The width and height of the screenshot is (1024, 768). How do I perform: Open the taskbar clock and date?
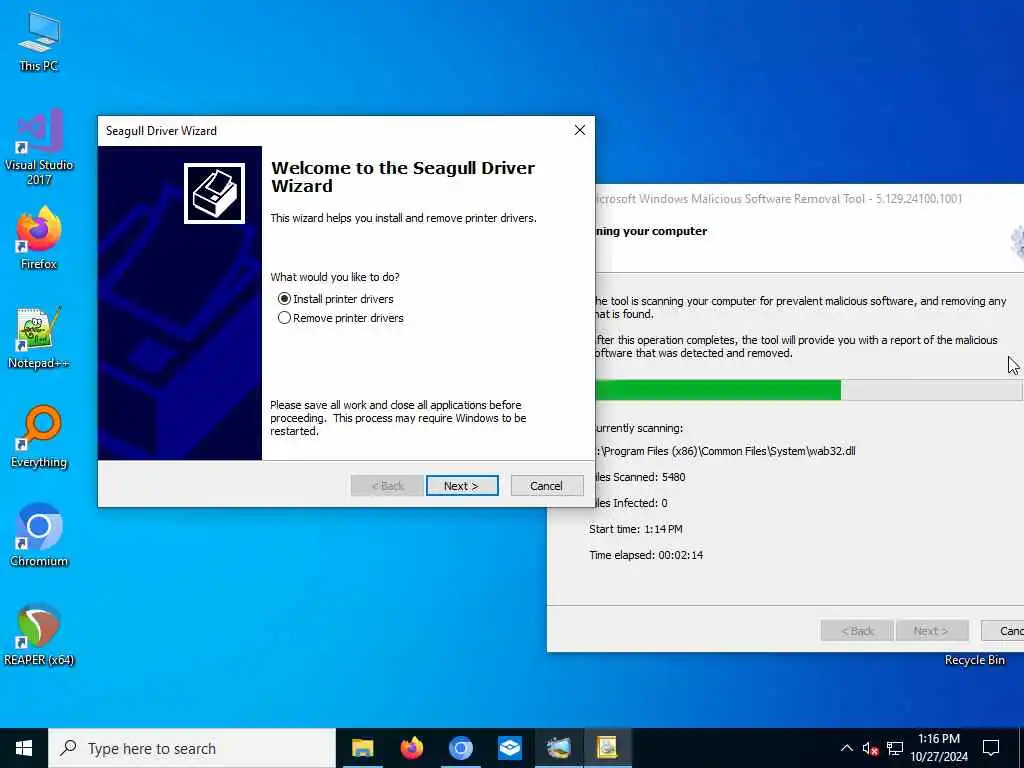pos(939,748)
